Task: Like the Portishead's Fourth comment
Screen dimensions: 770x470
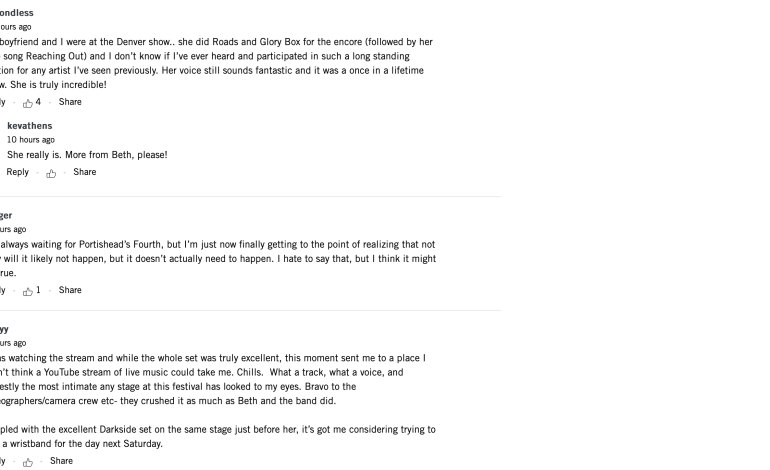Action: [28, 291]
